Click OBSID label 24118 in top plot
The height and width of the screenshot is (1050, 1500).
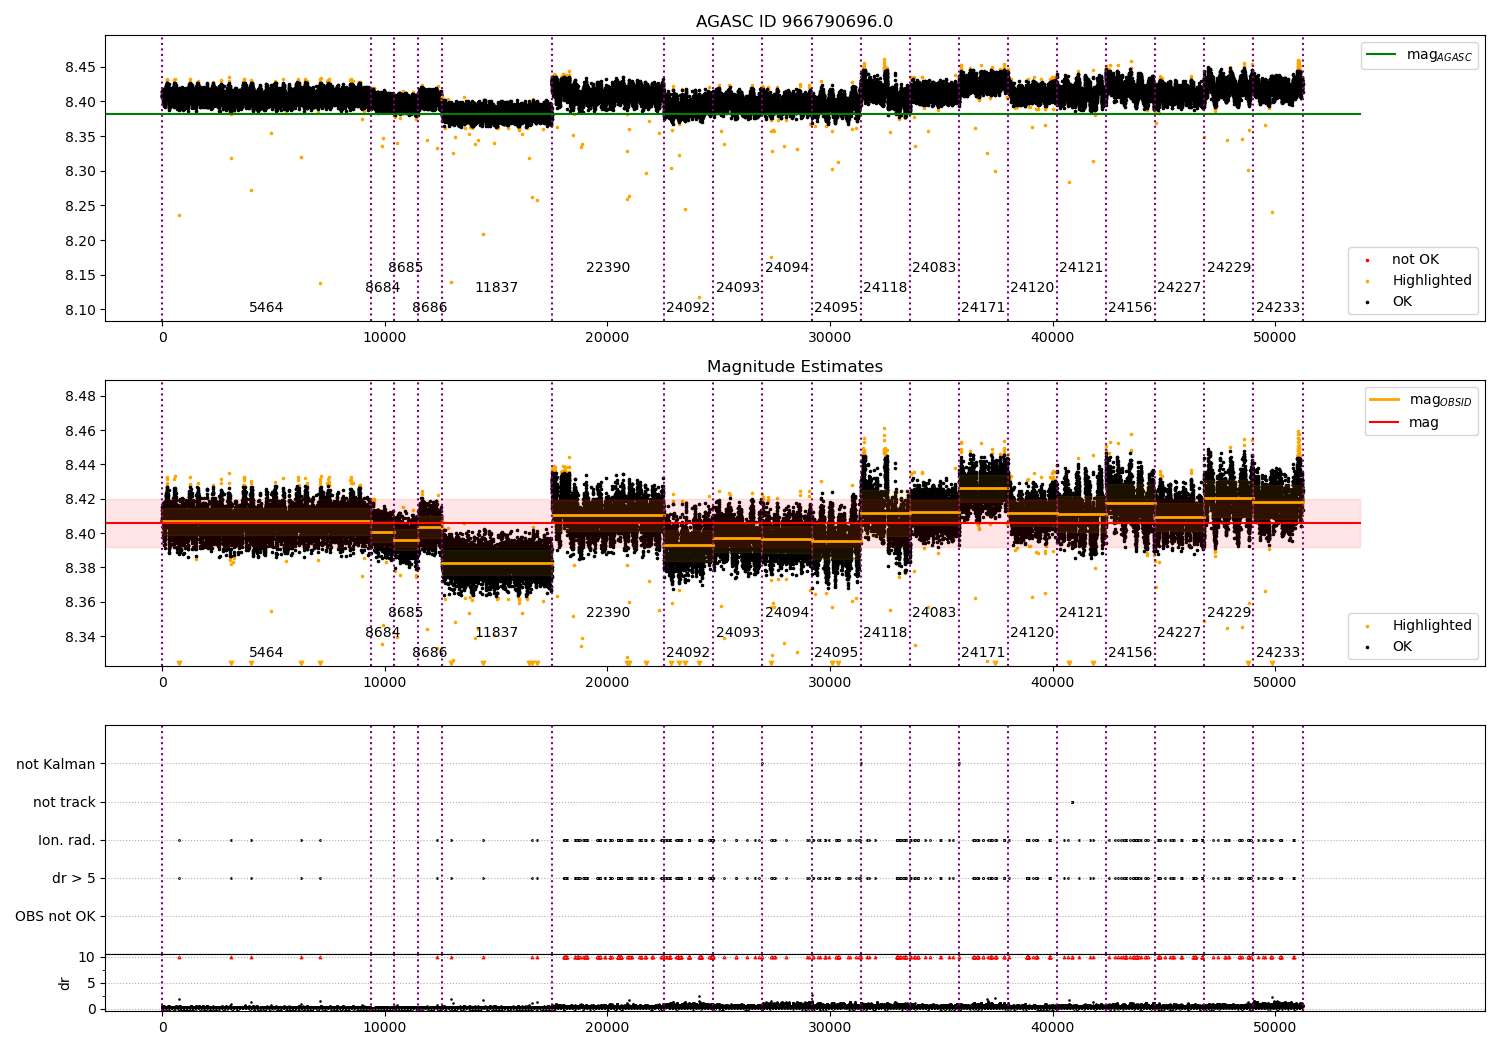(x=885, y=288)
